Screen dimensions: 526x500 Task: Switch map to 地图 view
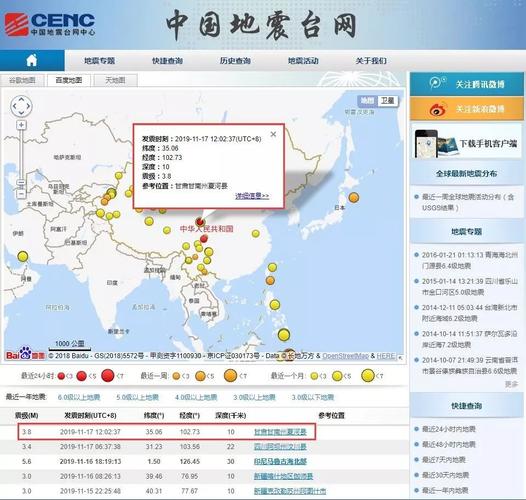coord(368,101)
